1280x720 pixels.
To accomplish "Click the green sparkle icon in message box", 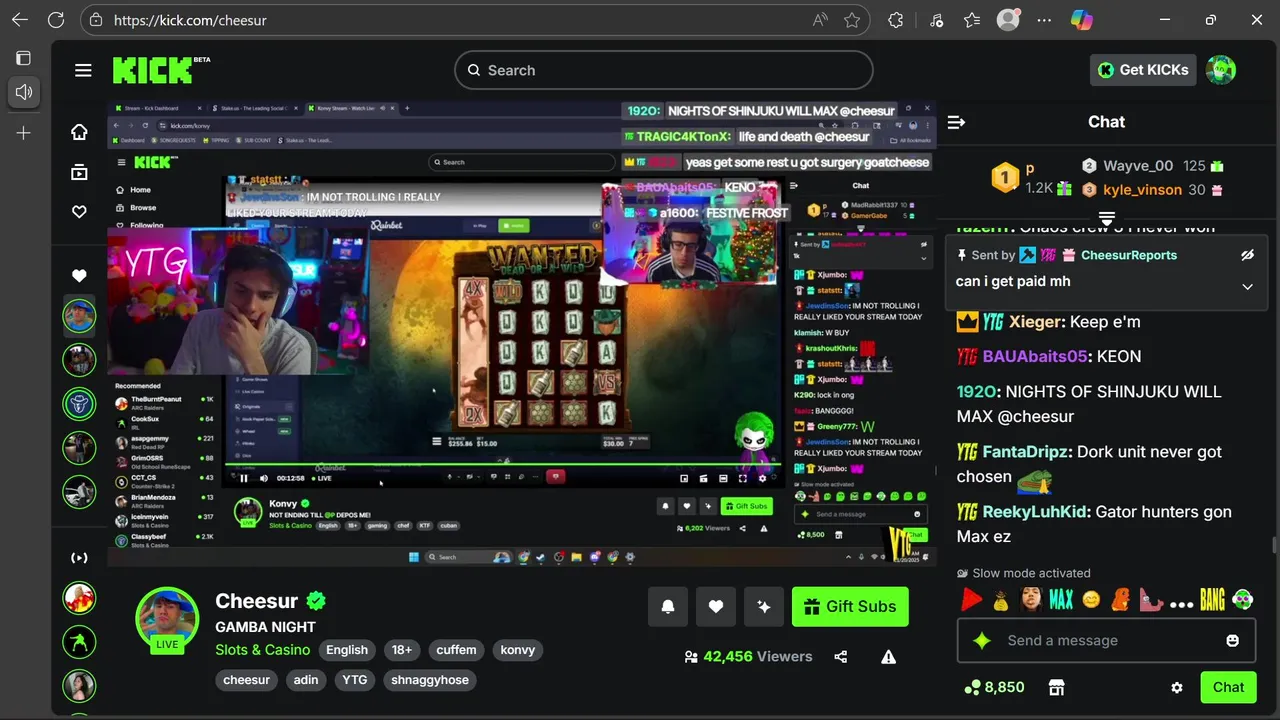I will coord(982,640).
